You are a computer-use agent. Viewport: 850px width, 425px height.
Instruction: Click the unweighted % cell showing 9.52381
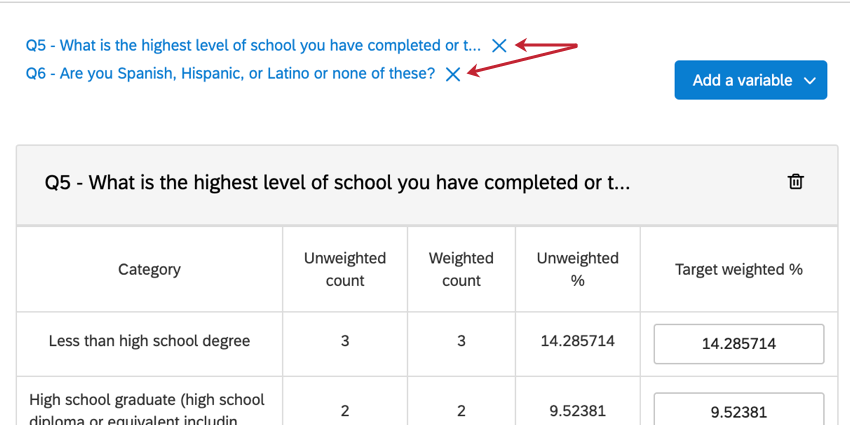tap(578, 410)
